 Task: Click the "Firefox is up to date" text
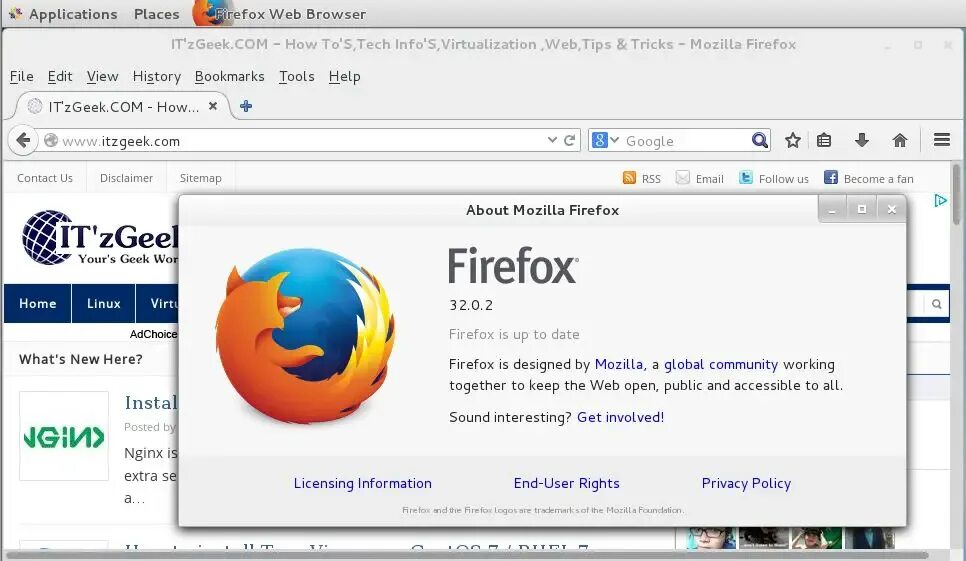pos(514,334)
